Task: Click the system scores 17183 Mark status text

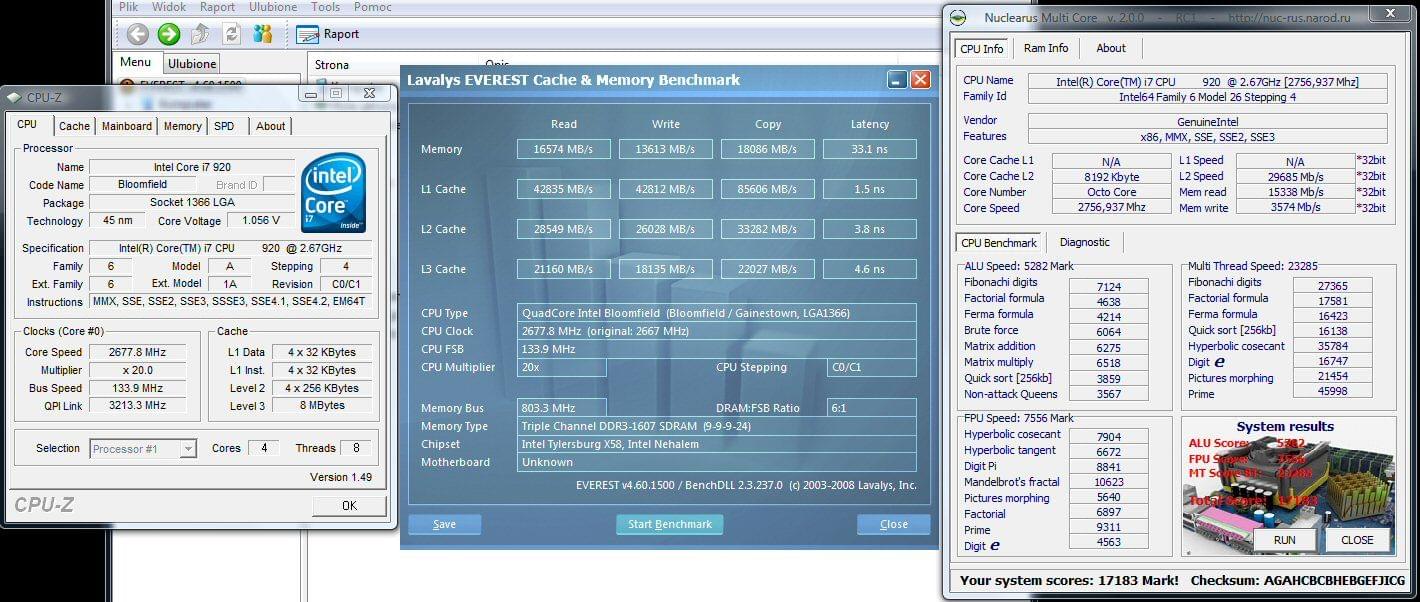Action: point(1069,580)
